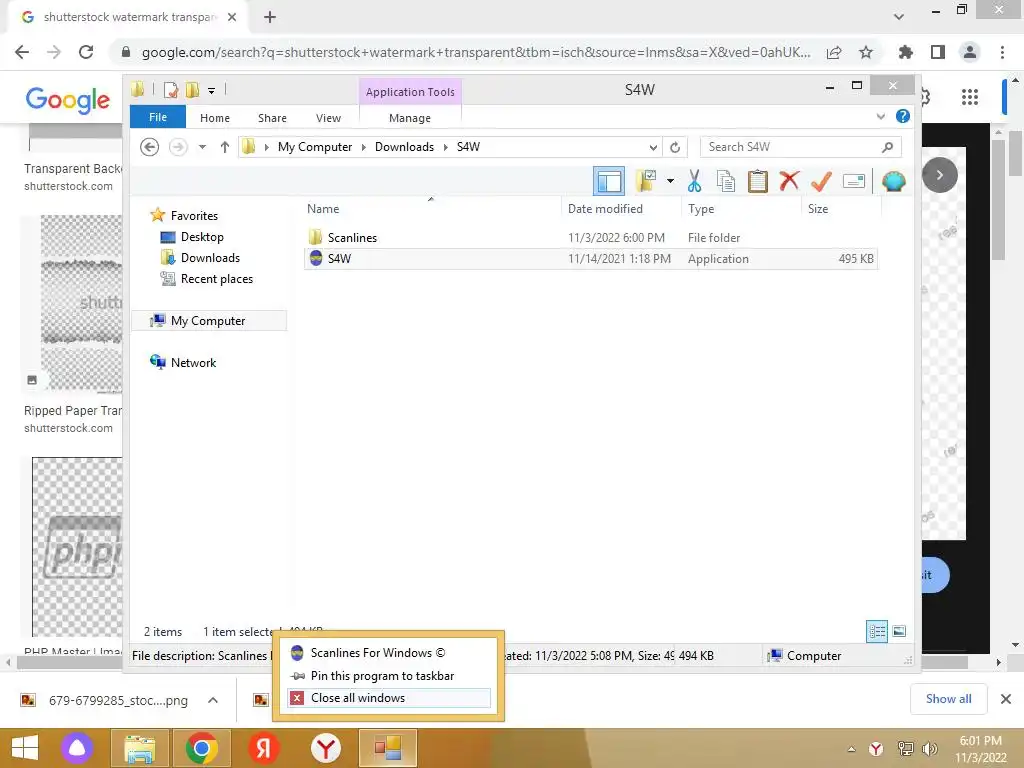
Task: Toggle the preview pane layout button
Action: pyautogui.click(x=609, y=181)
